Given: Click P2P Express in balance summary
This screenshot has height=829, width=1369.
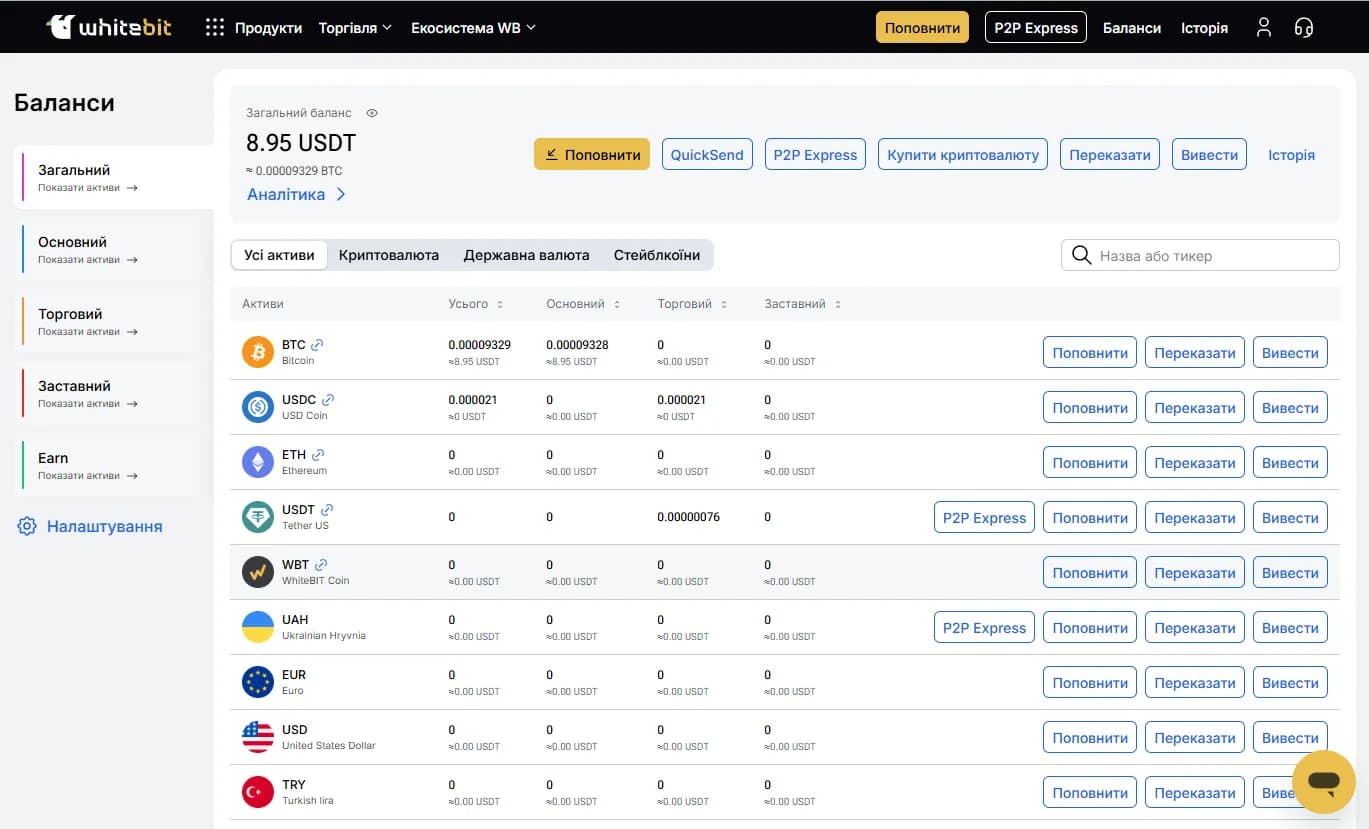Looking at the screenshot, I should coord(815,154).
